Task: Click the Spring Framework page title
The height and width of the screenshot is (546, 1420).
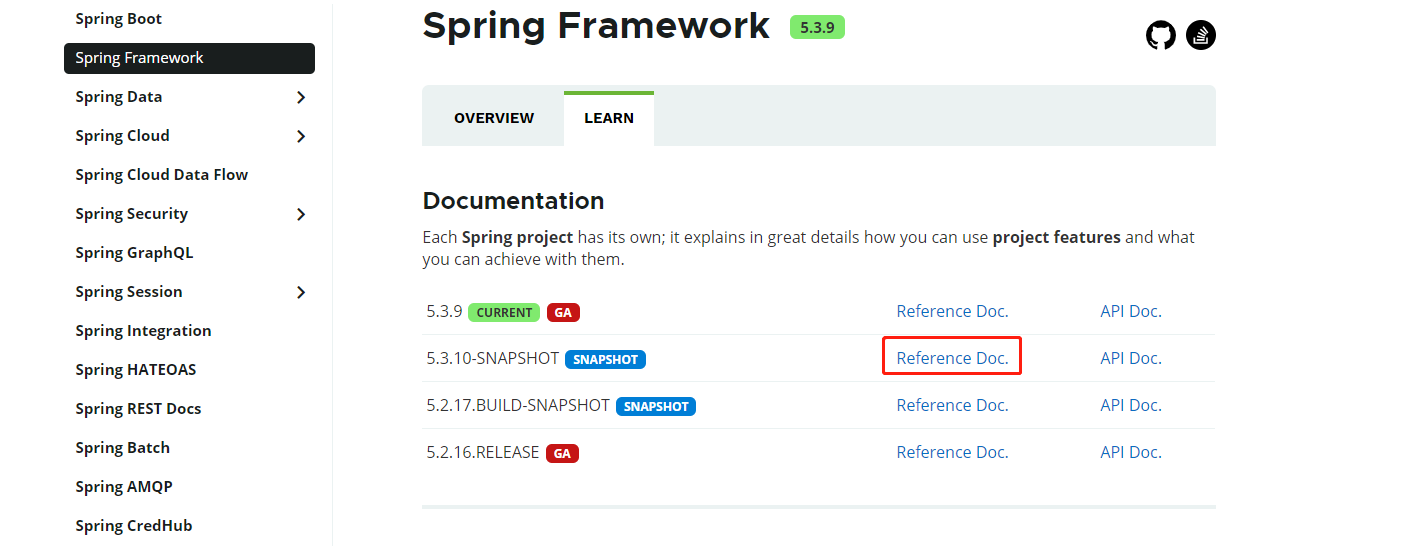Action: [596, 26]
